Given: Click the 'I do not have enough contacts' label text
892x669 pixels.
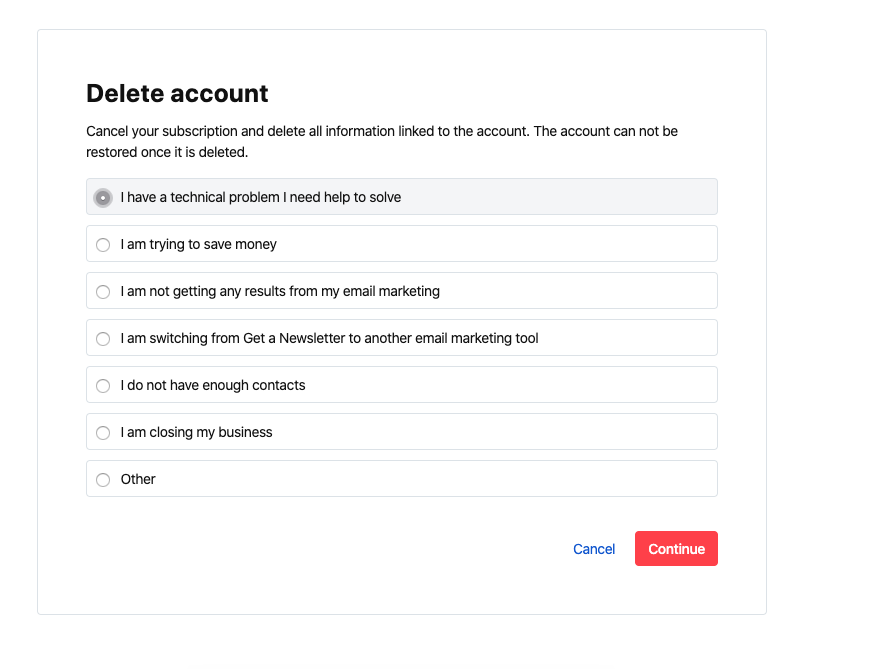Looking at the screenshot, I should [213, 386].
